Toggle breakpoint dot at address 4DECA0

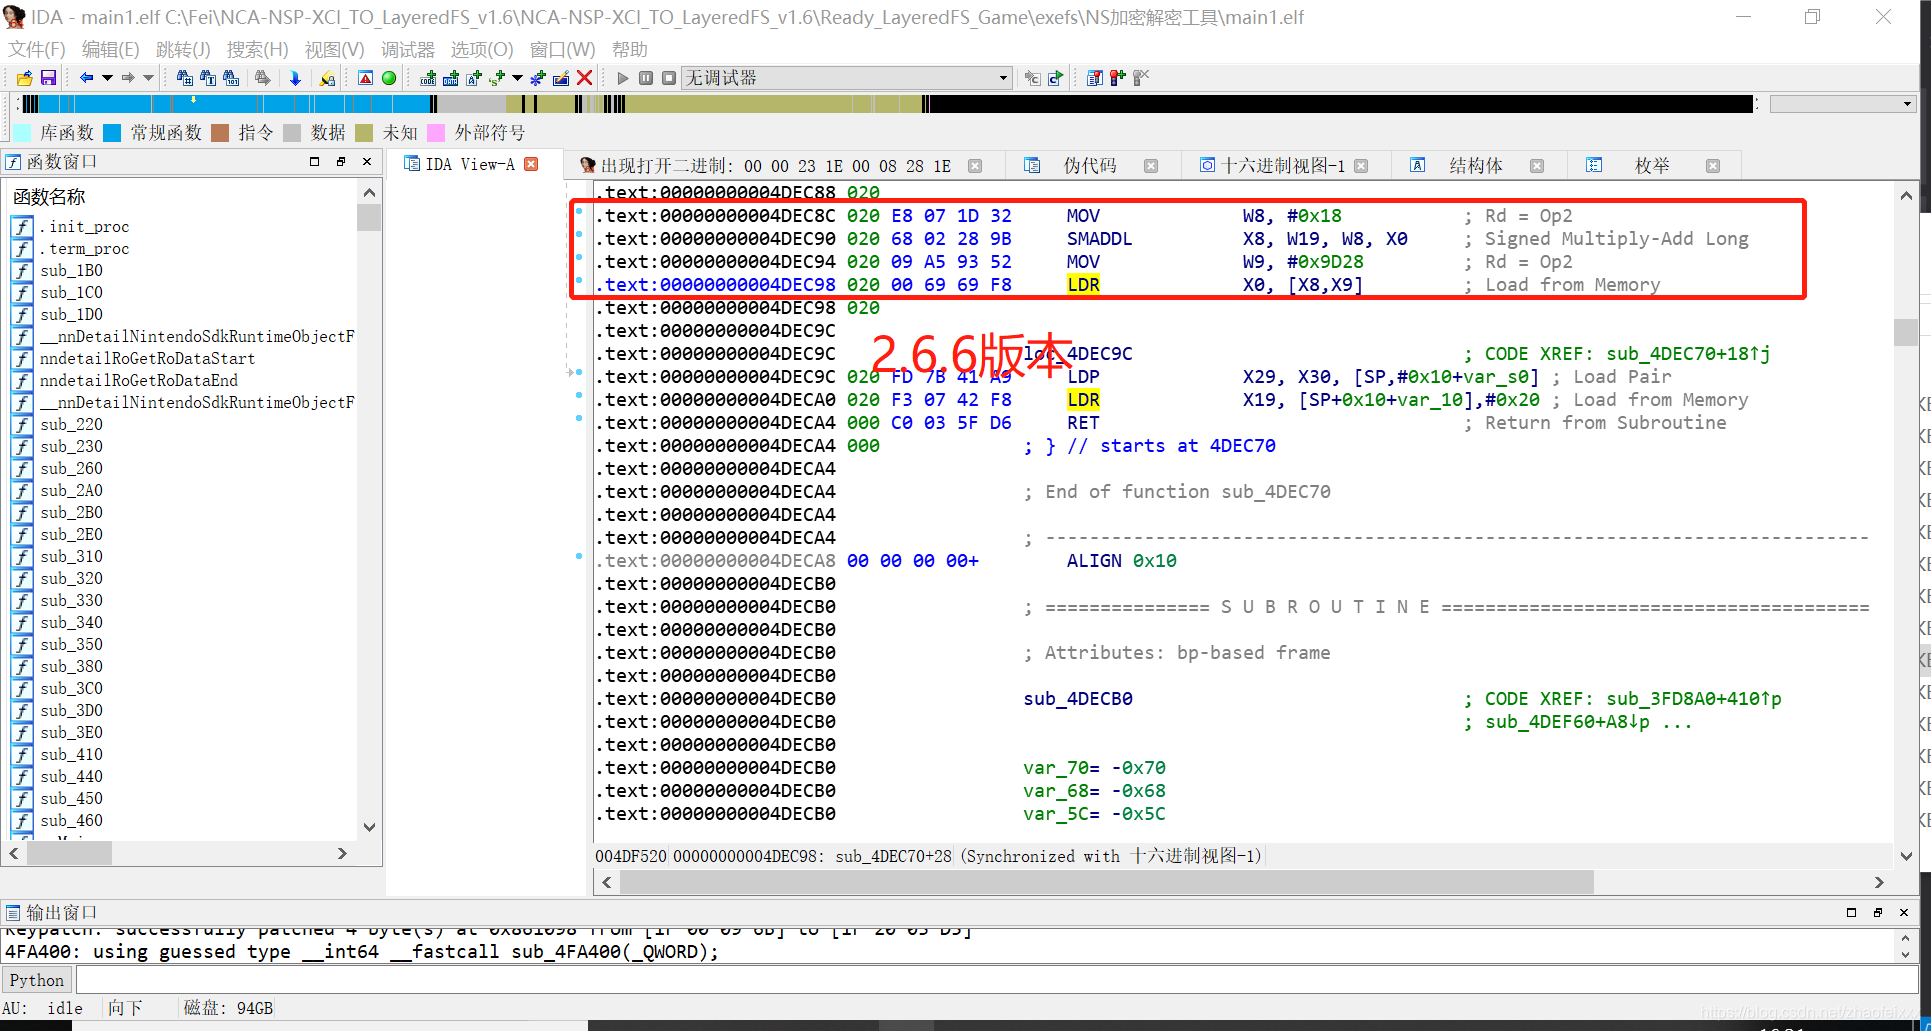point(579,395)
